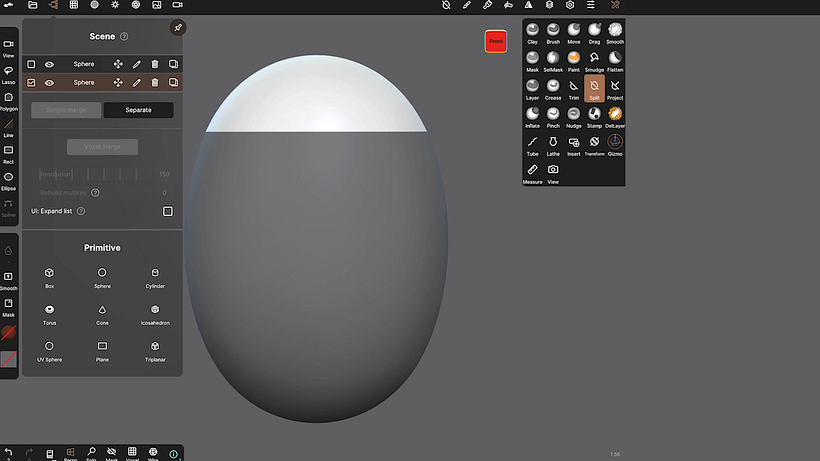Screen dimensions: 820x461
Task: Toggle Voxel option in bottom bar
Action: coord(132,453)
